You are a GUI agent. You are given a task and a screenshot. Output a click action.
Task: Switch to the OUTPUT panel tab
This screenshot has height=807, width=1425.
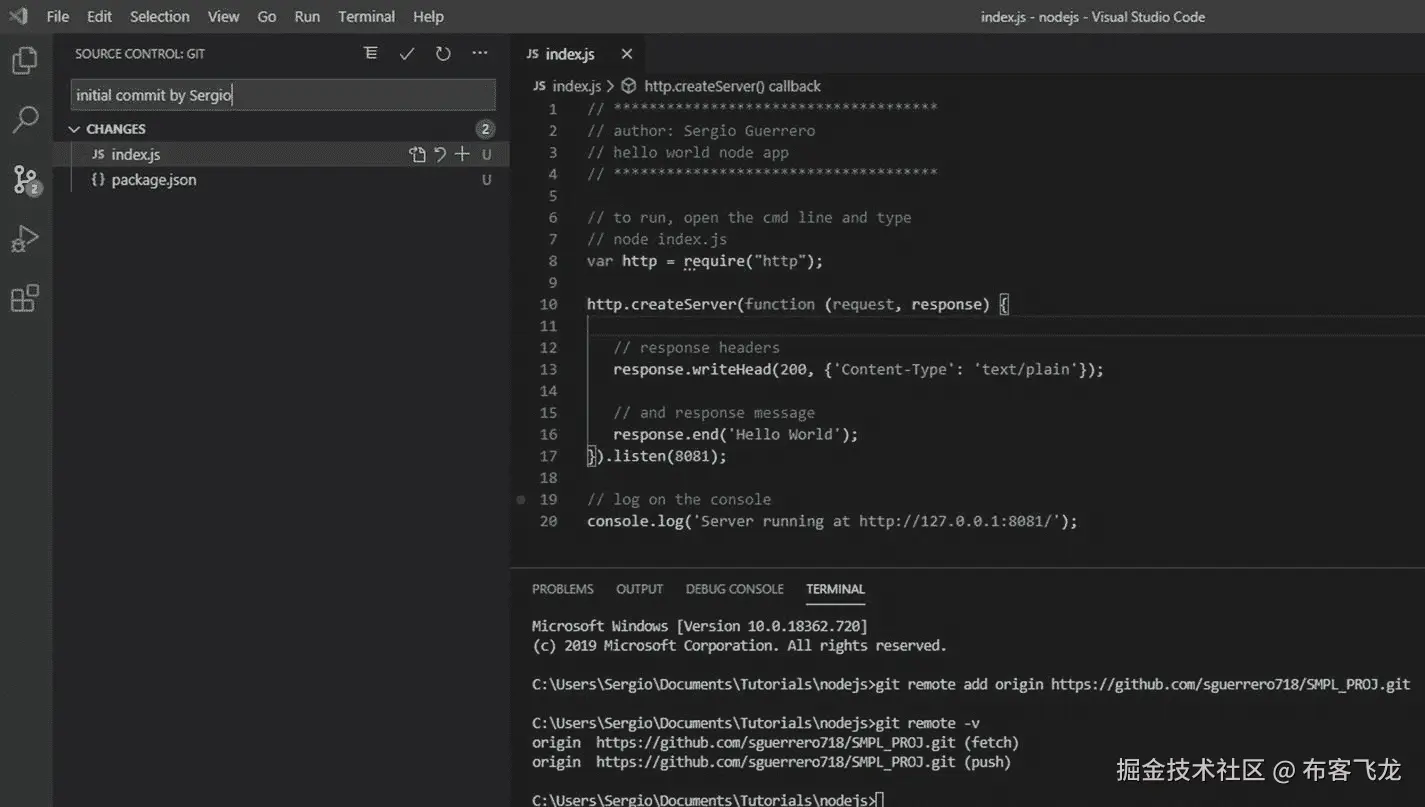point(639,589)
